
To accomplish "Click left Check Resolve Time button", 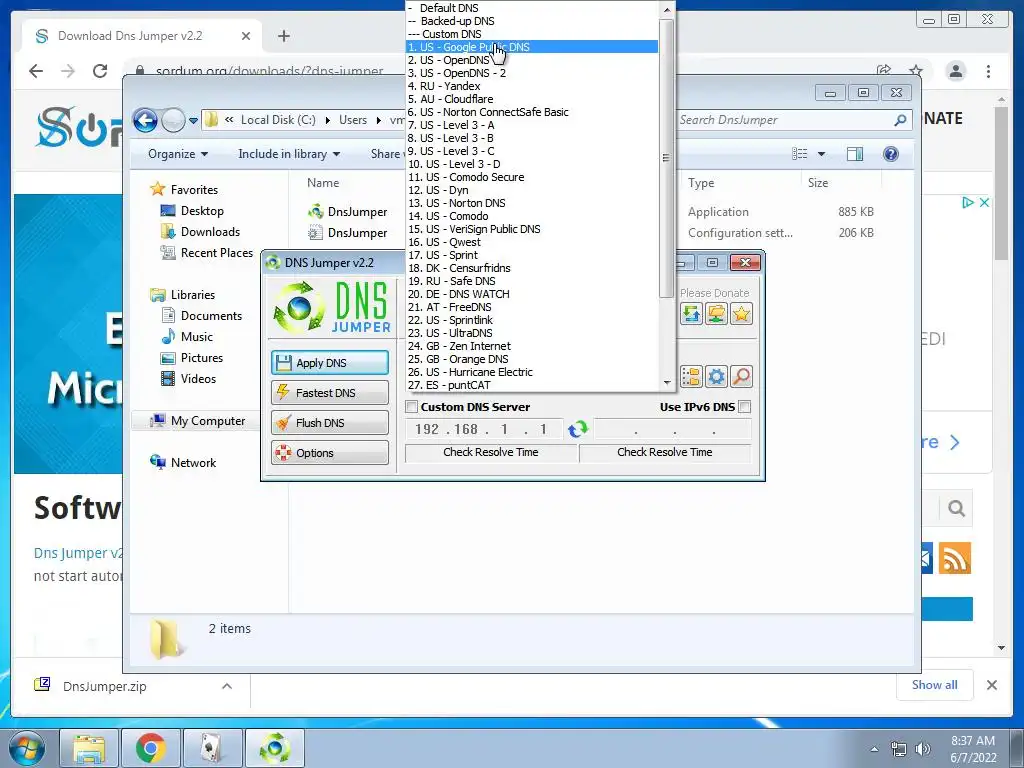I will tap(491, 452).
